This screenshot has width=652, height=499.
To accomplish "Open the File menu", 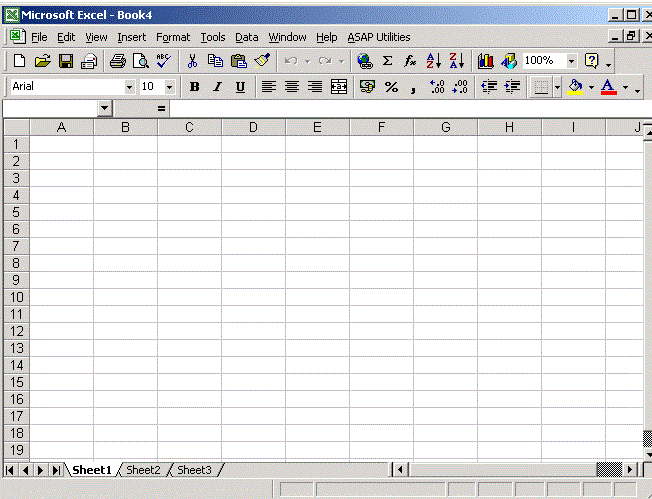I will point(39,37).
